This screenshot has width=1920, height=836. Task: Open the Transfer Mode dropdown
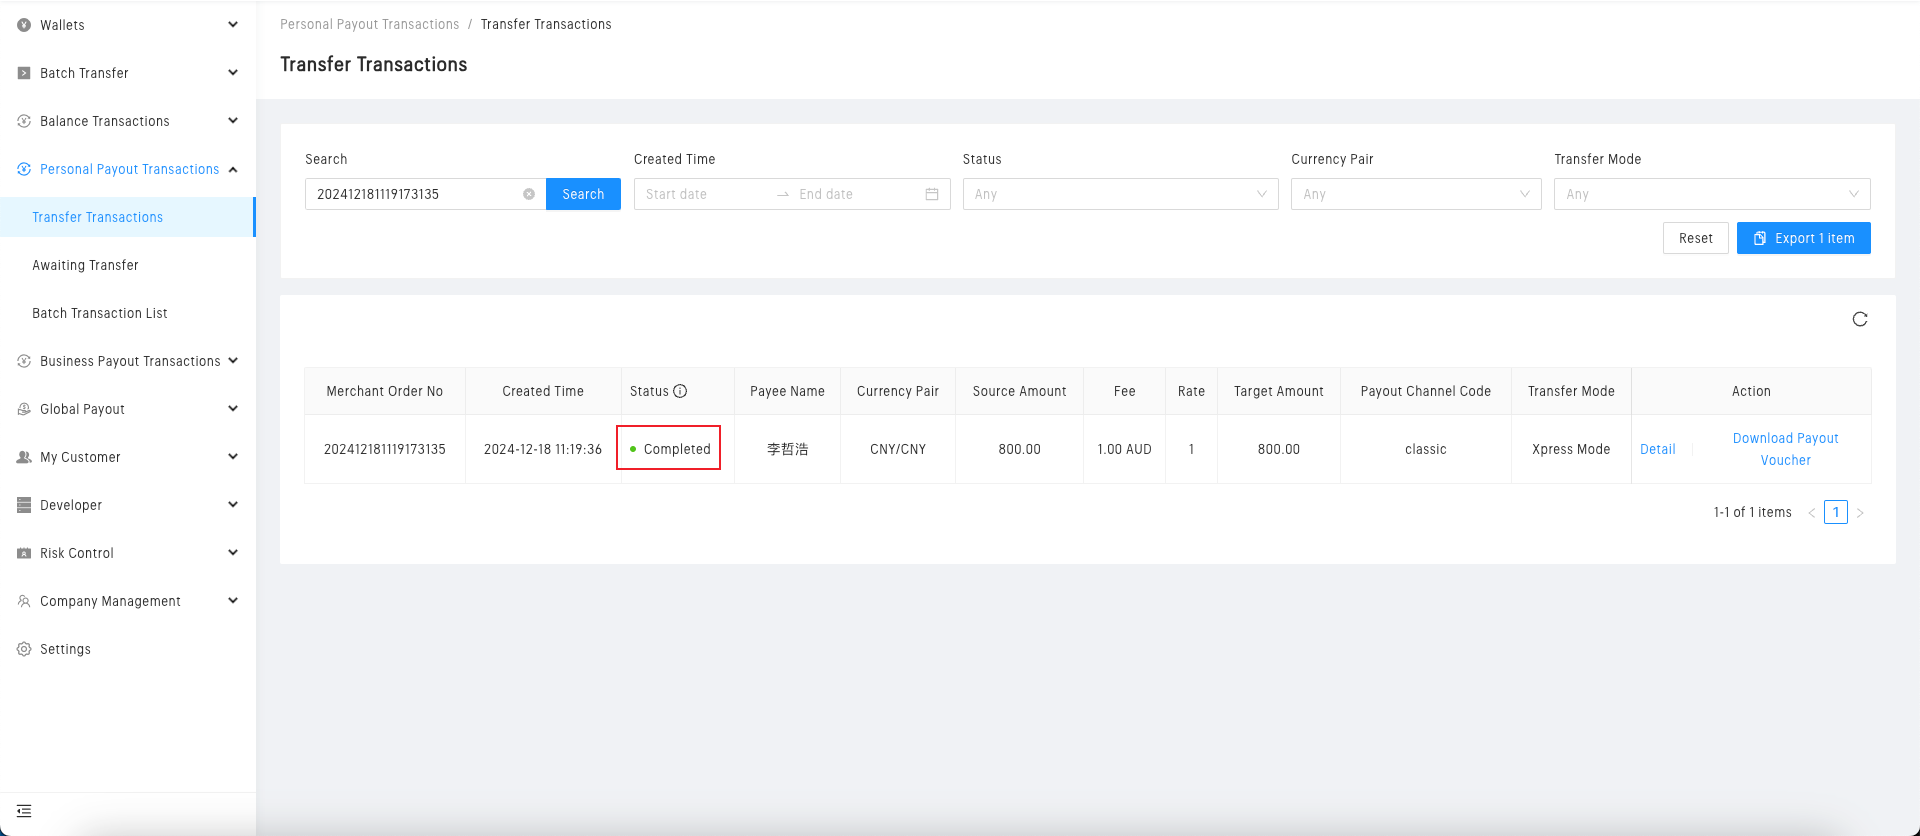pyautogui.click(x=1711, y=194)
